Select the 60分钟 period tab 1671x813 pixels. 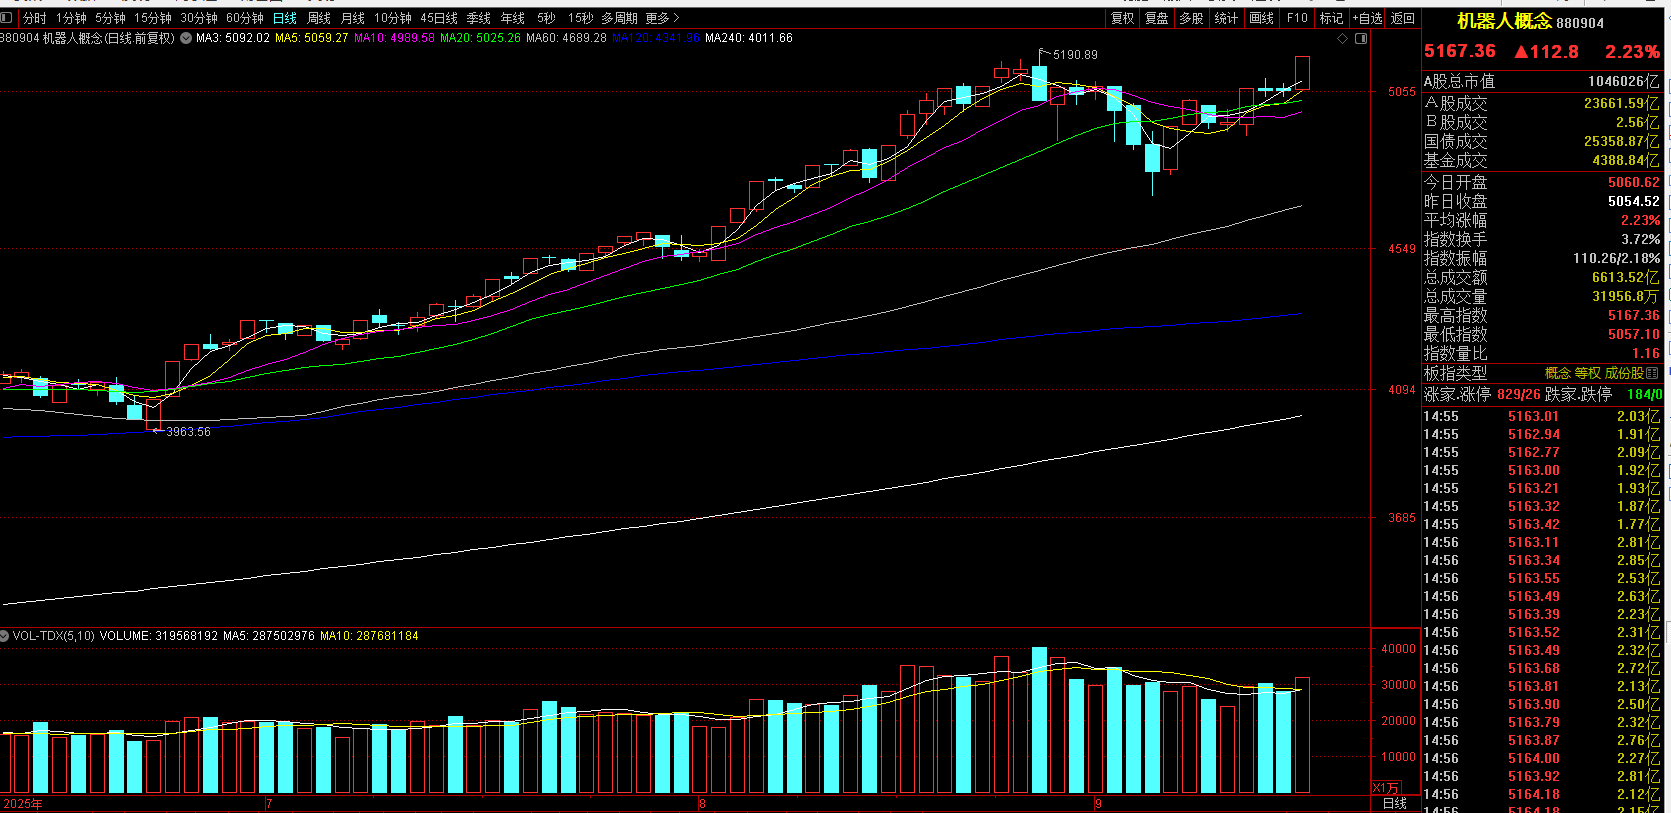[245, 18]
